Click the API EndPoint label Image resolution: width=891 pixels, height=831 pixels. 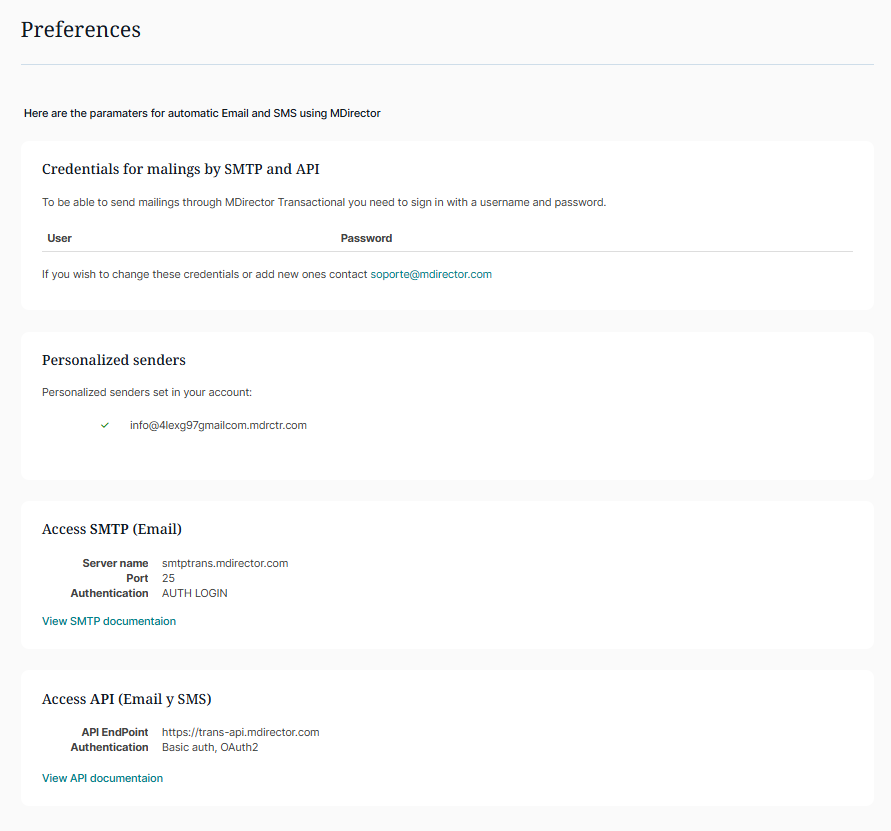click(115, 732)
